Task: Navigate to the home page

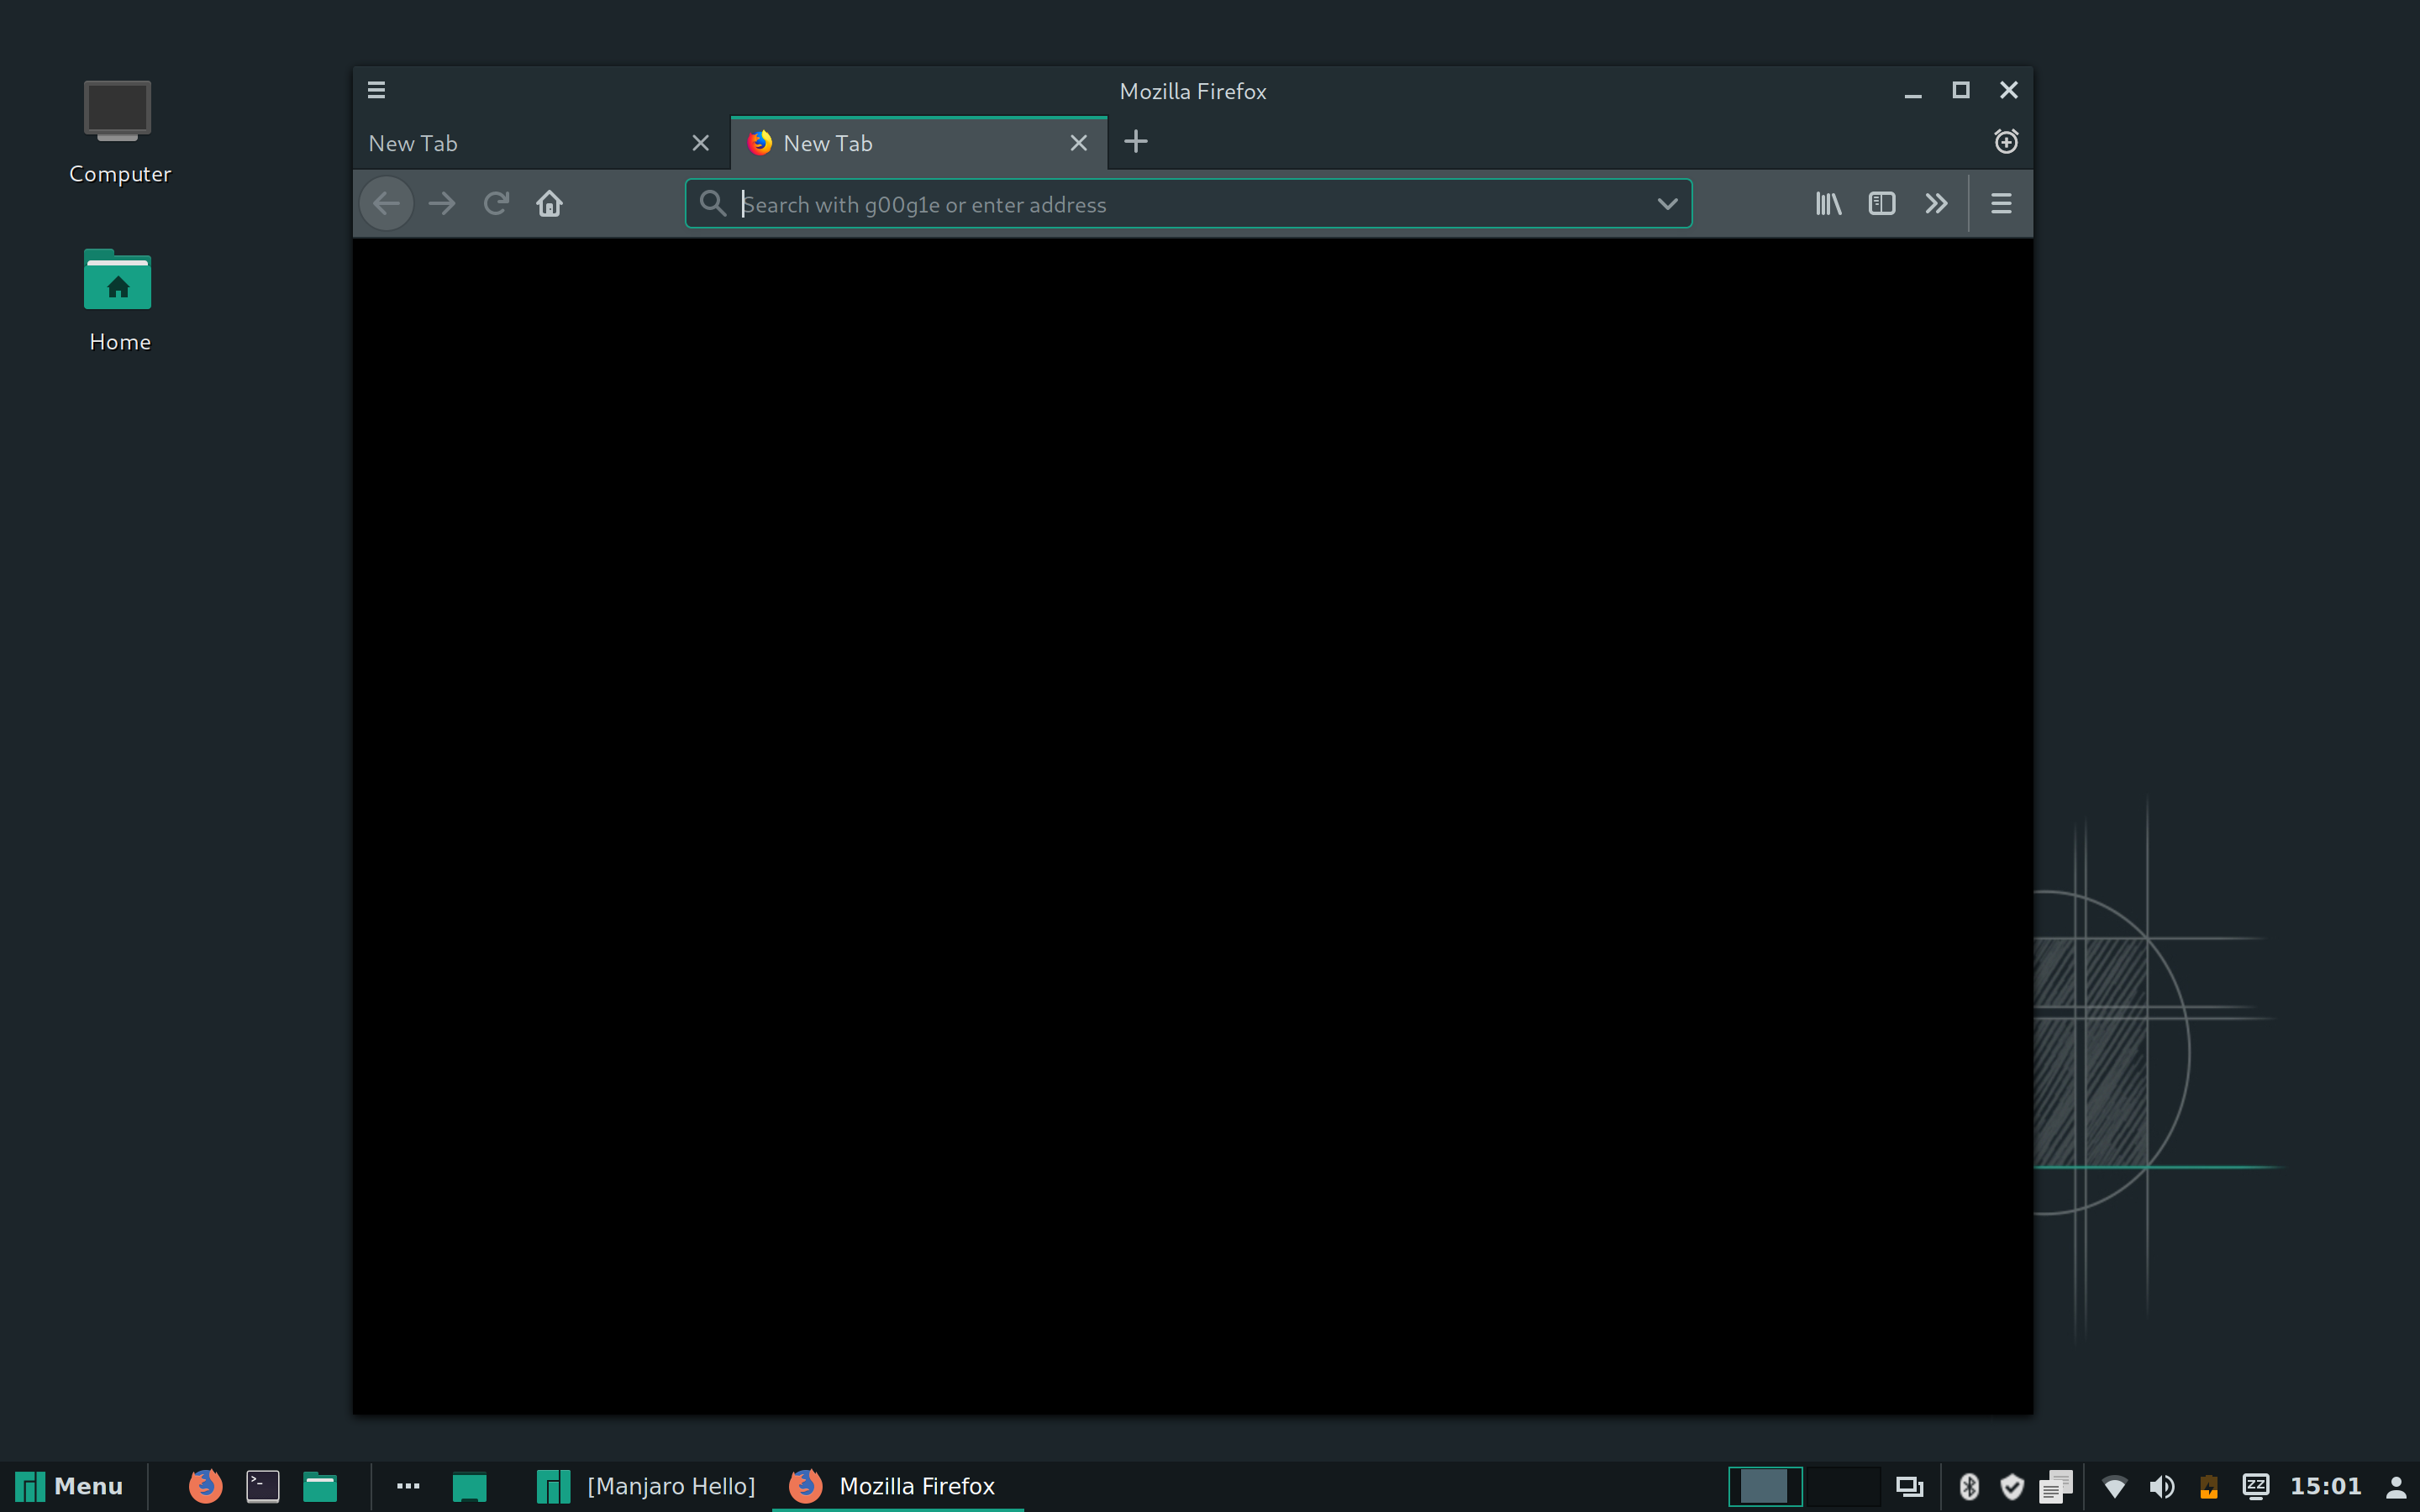Action: click(x=549, y=203)
